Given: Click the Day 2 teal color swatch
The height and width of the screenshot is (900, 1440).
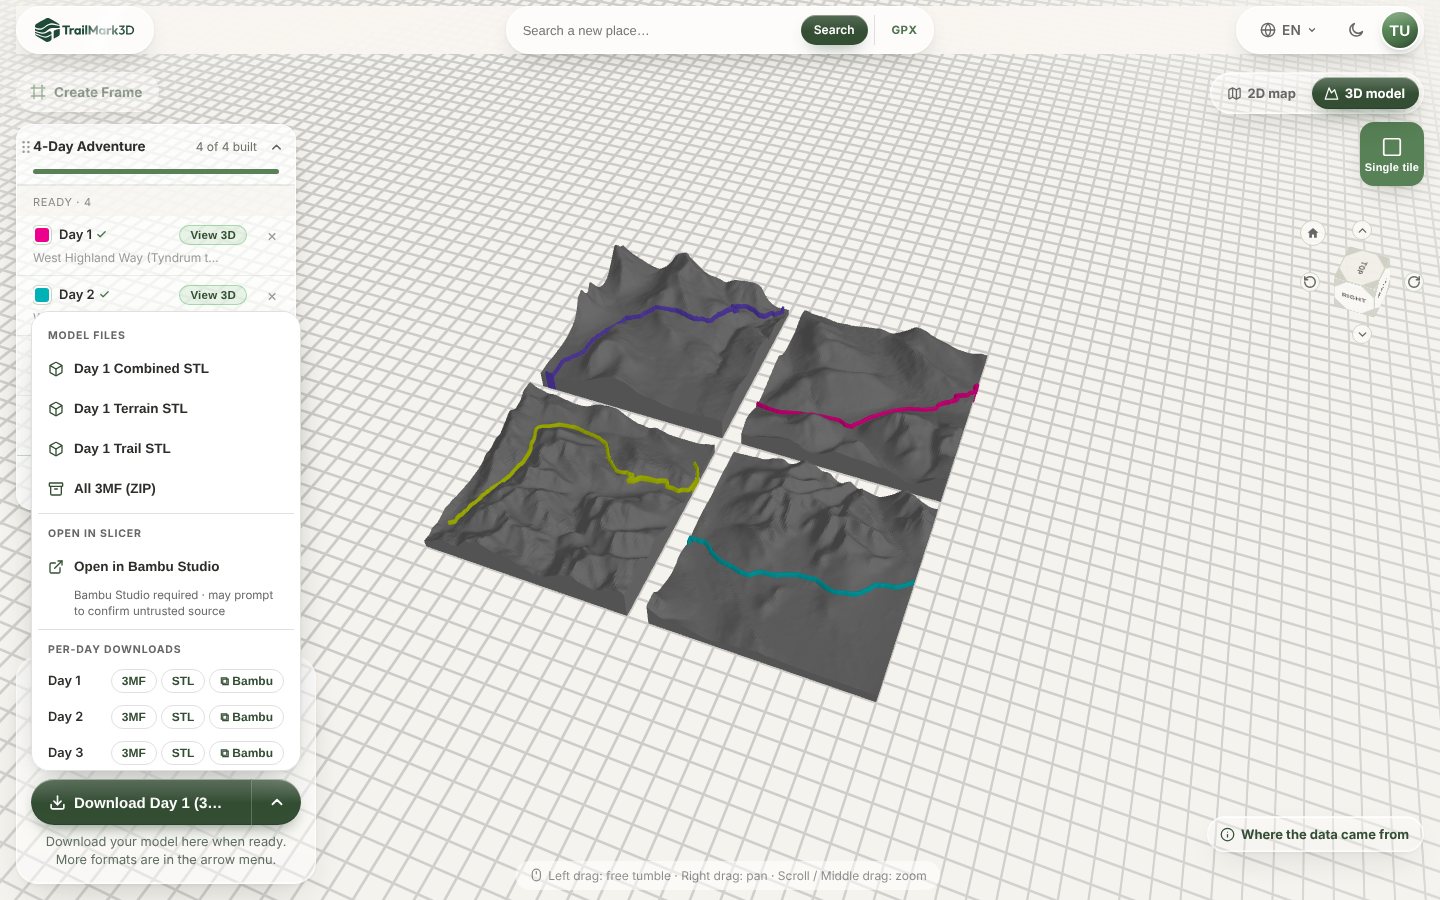Looking at the screenshot, I should tap(42, 295).
